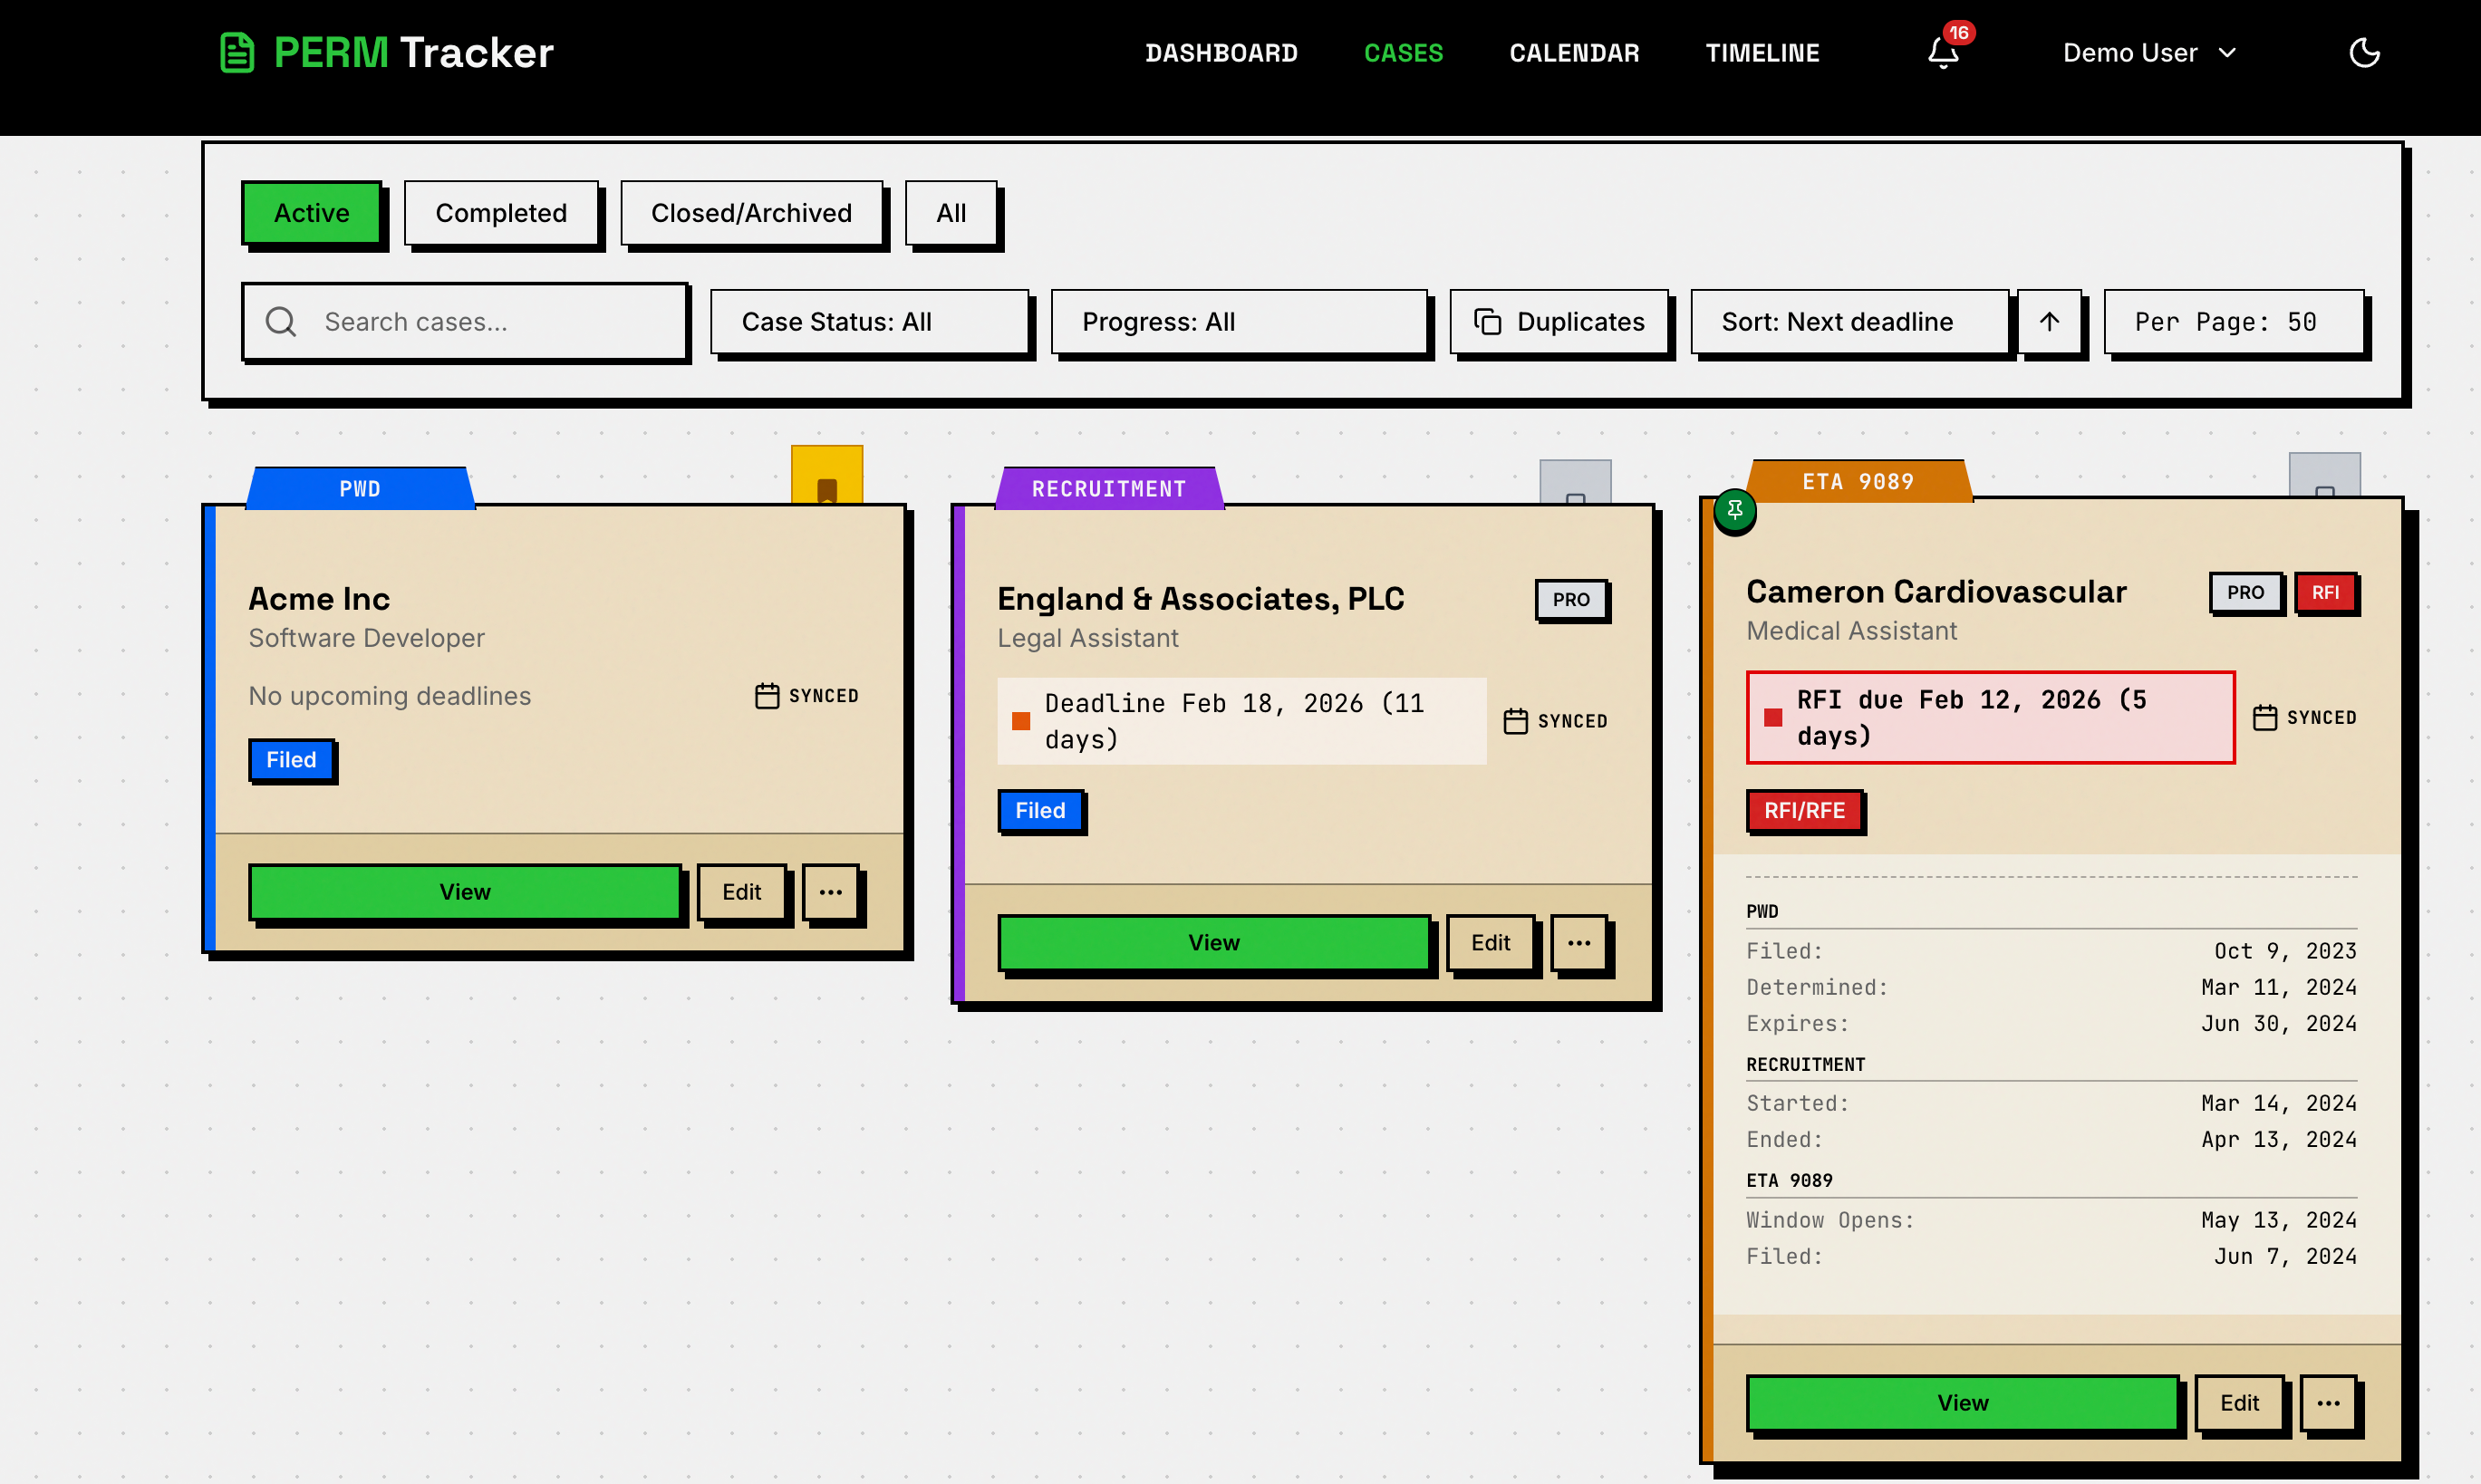Click the ascending sort arrow button
The width and height of the screenshot is (2481, 1484).
(x=2049, y=321)
